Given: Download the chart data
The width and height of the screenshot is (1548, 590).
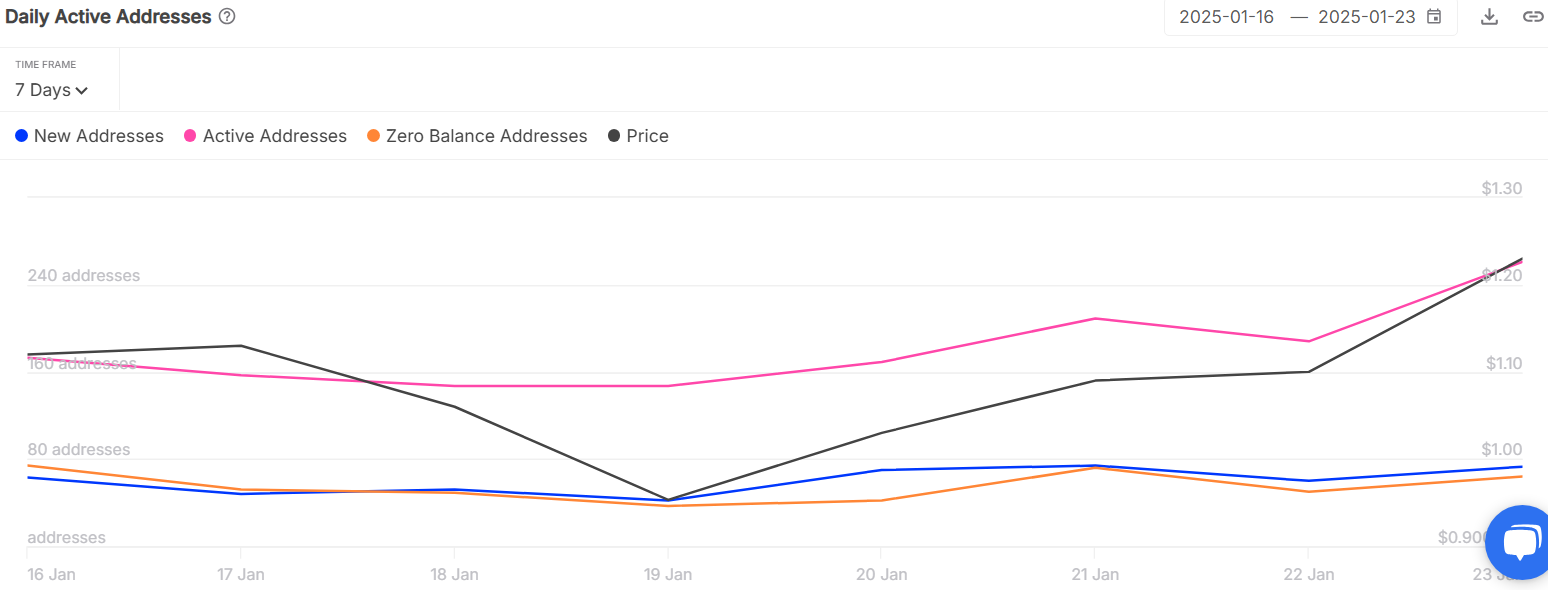Looking at the screenshot, I should pyautogui.click(x=1489, y=17).
